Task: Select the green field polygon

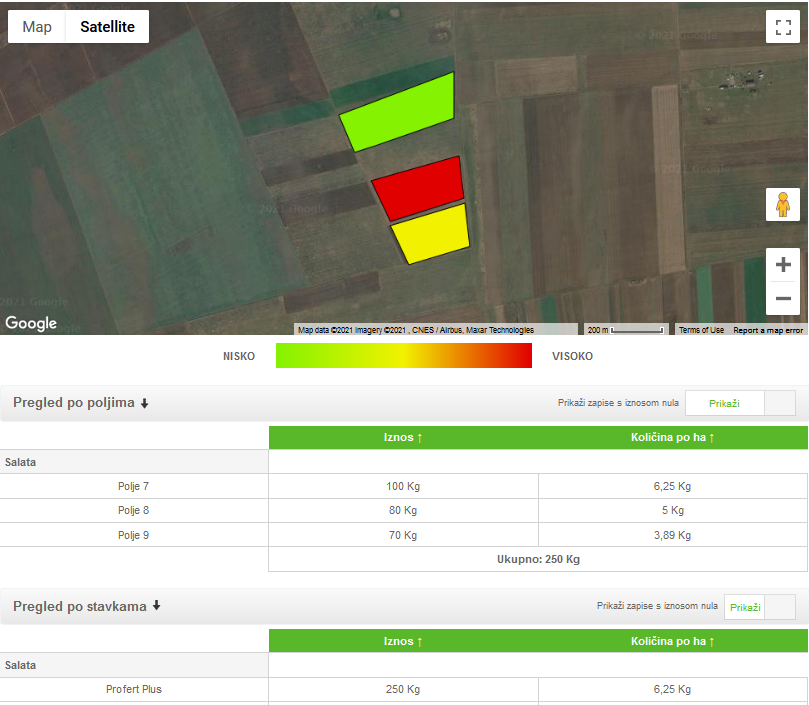Action: [x=400, y=112]
